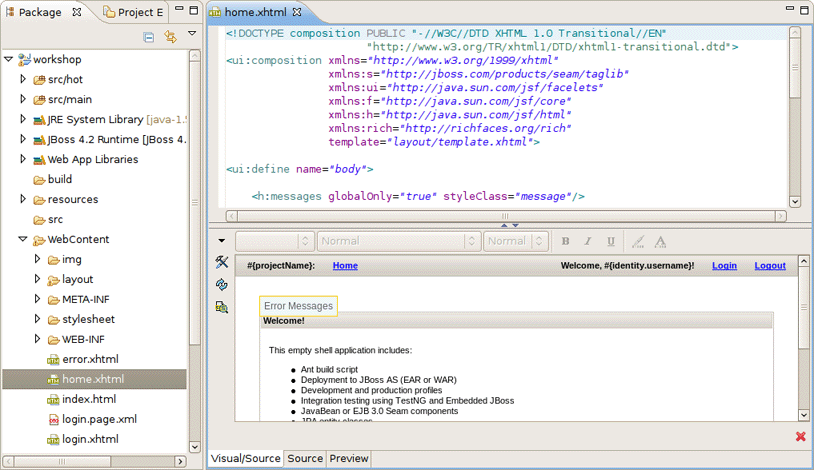Click the Collapse All icon in Package panel
This screenshot has width=814, height=470.
[x=149, y=37]
